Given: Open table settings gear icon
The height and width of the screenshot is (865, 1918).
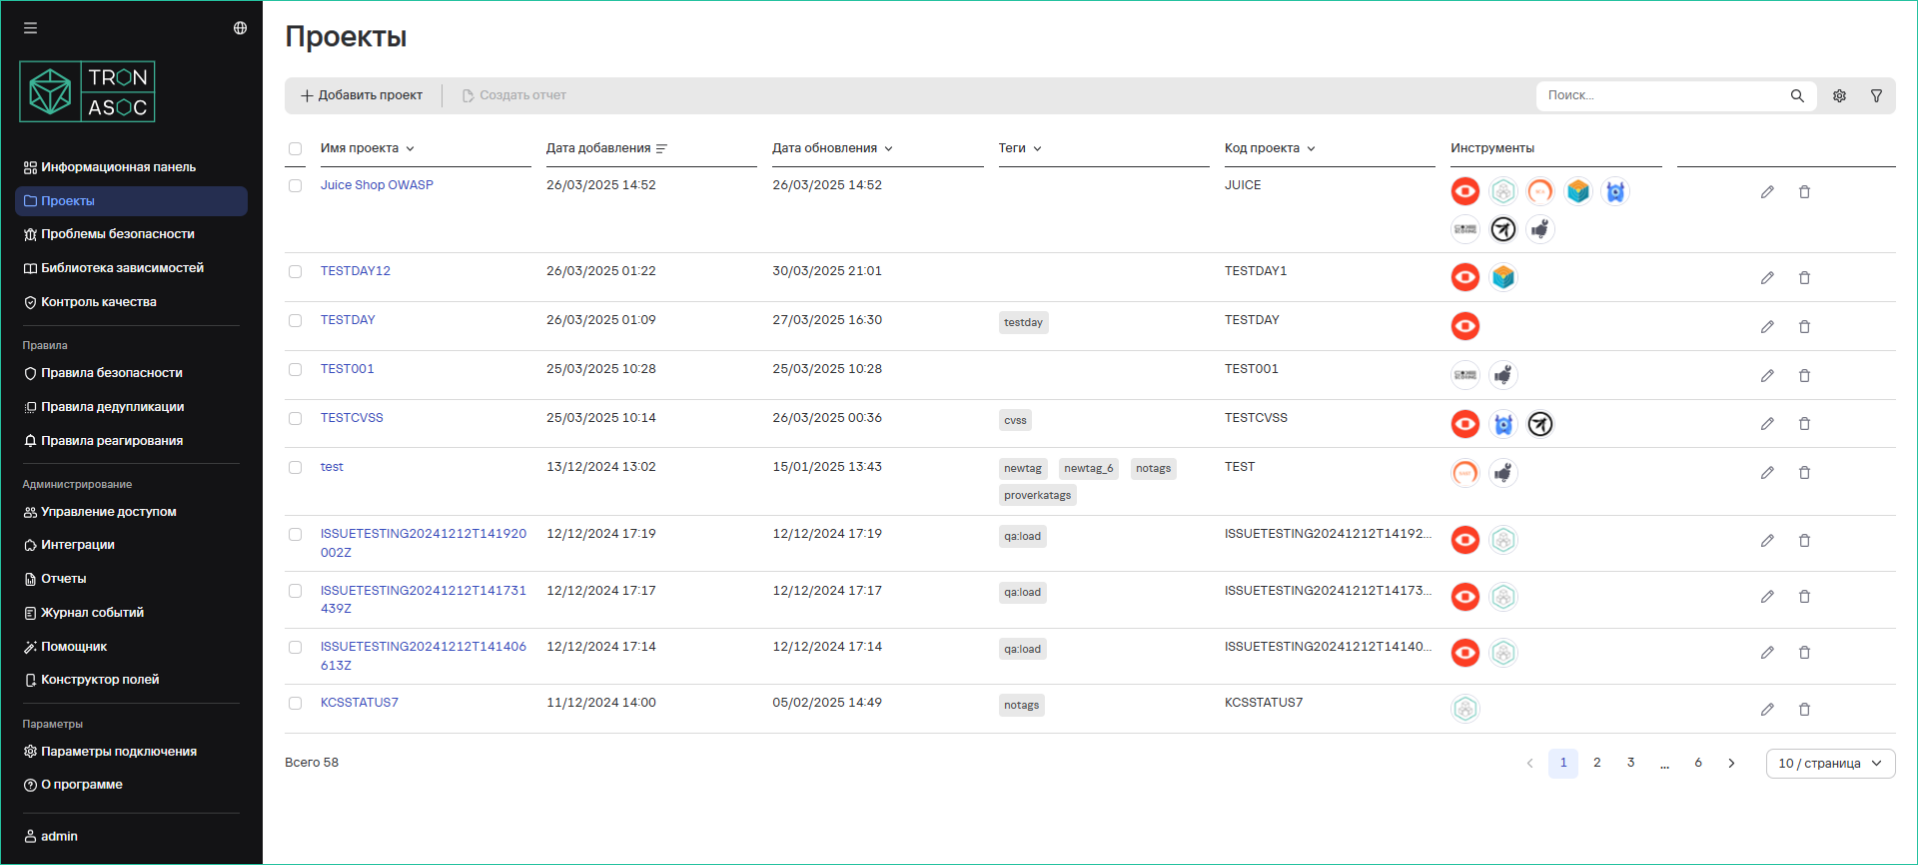Looking at the screenshot, I should click(x=1839, y=96).
